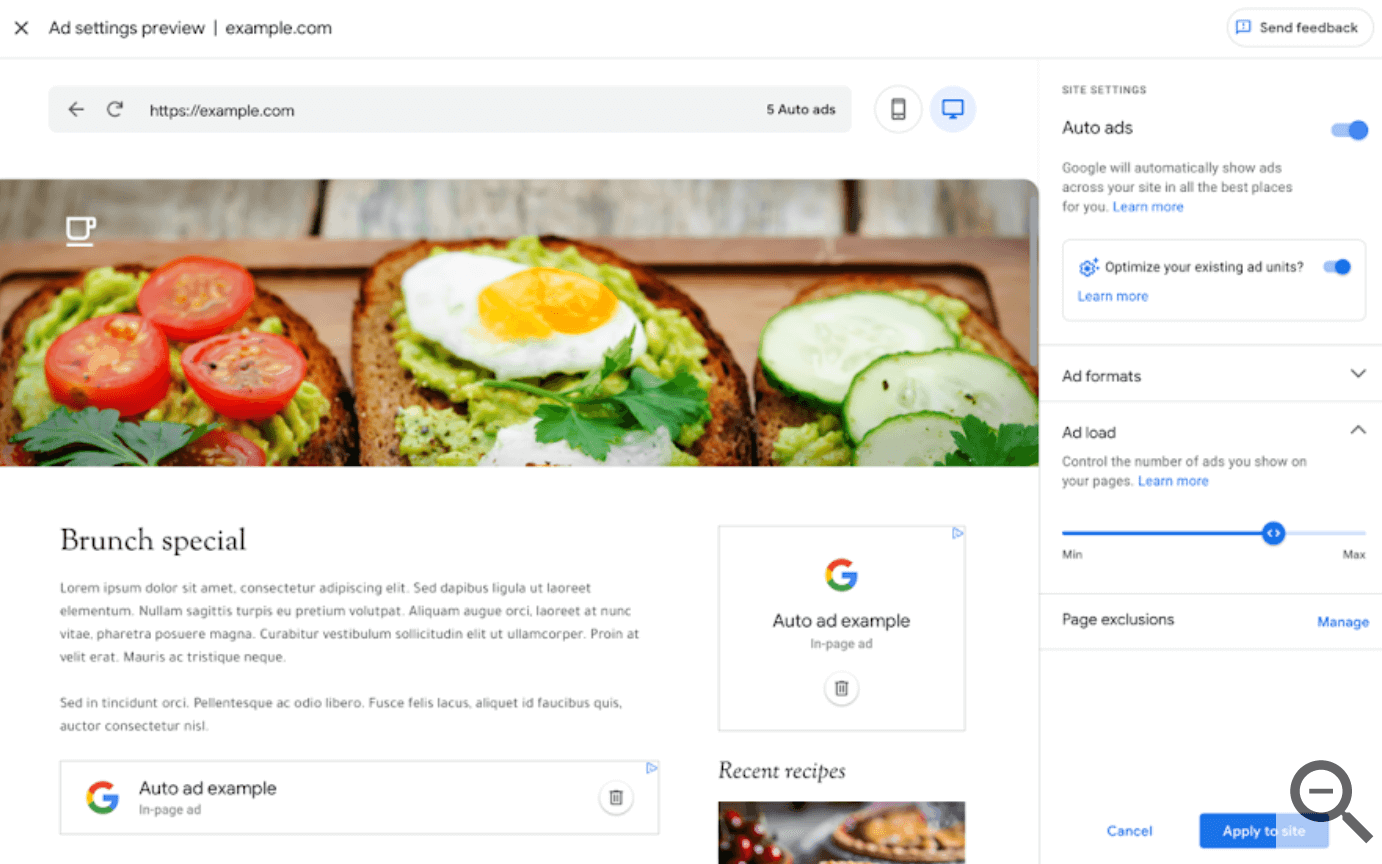The image size is (1382, 864).
Task: Turn off Auto ads
Action: pos(1349,130)
